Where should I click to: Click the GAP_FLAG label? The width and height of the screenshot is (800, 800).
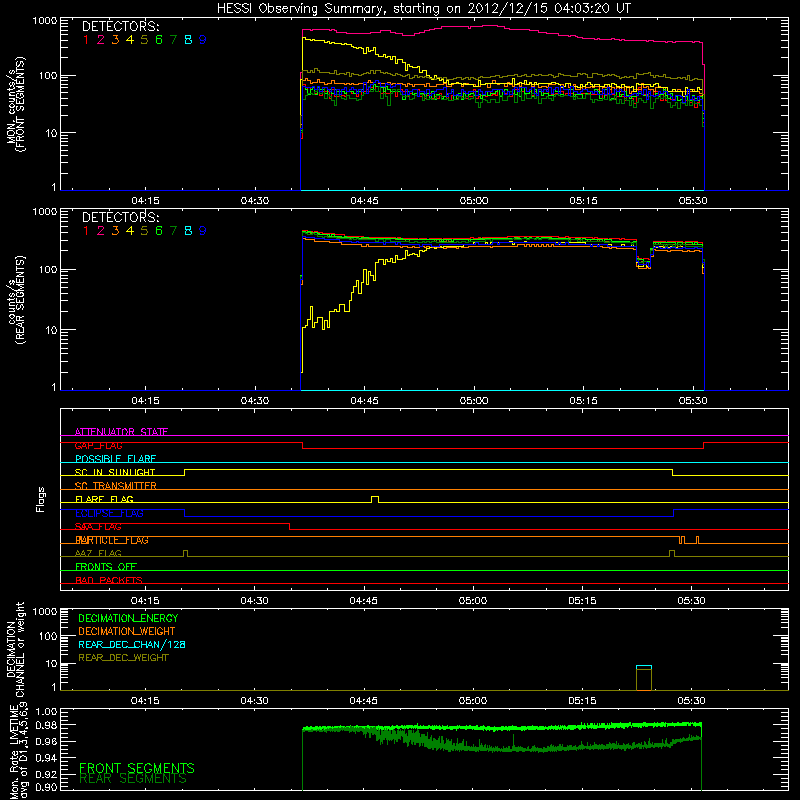98,445
